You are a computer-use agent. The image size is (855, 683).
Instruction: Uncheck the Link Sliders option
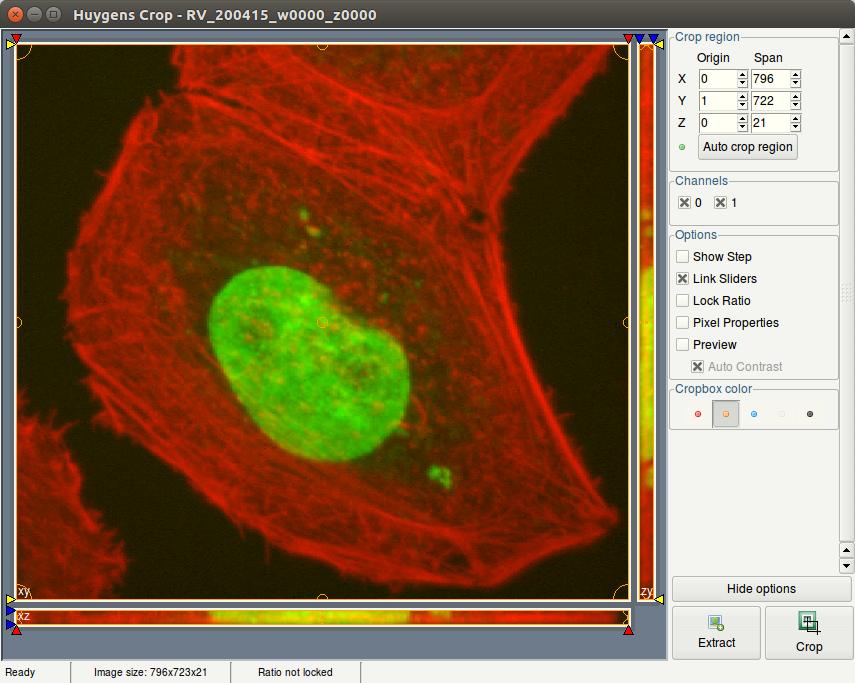click(x=683, y=279)
